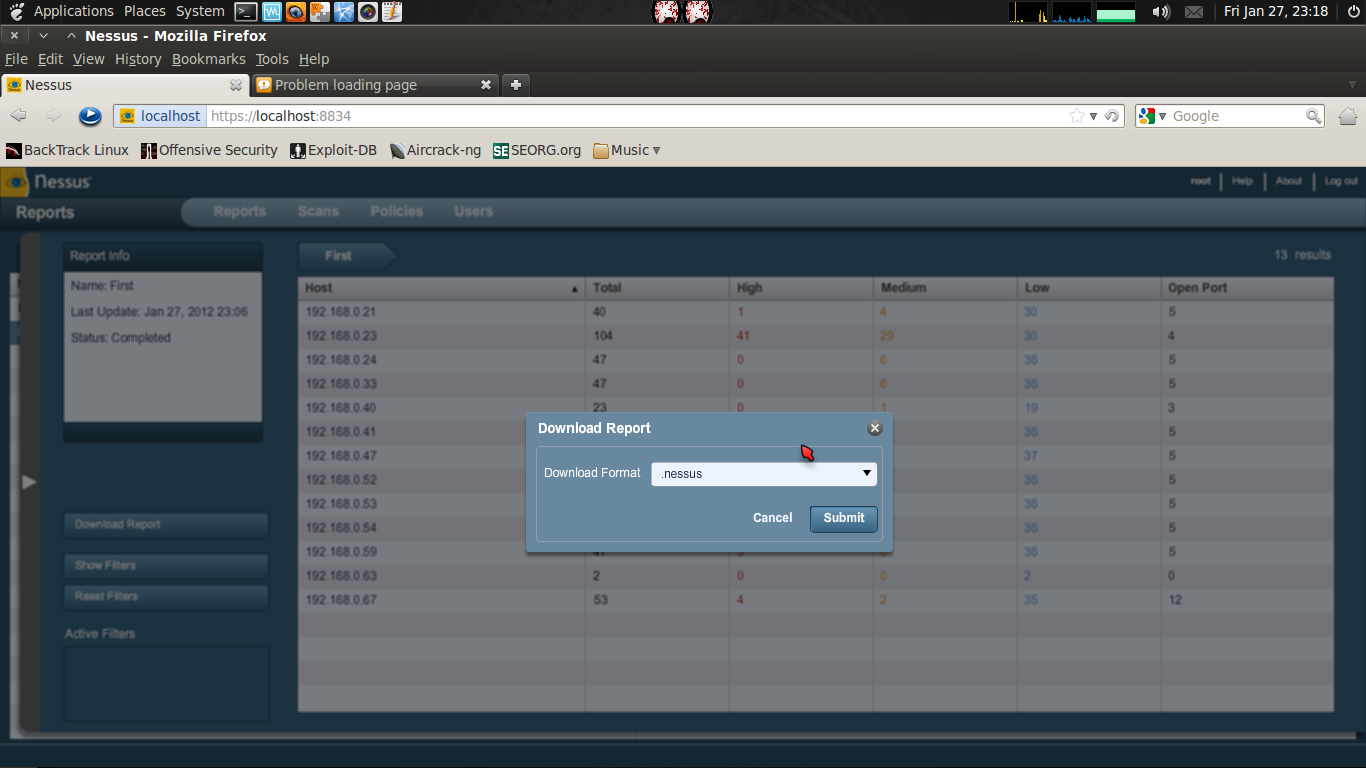Image resolution: width=1366 pixels, height=768 pixels.
Task: Open the clock showing Fri Jan 27
Action: coord(1276,11)
